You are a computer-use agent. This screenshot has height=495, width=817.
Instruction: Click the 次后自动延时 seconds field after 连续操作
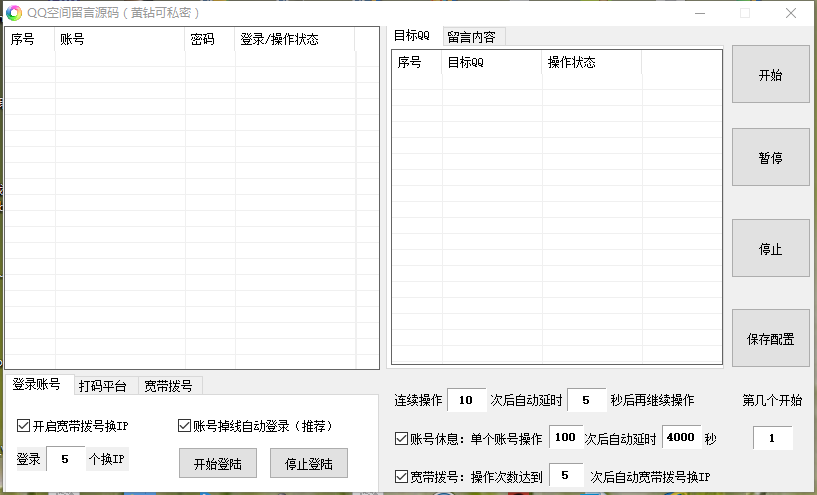tap(587, 400)
